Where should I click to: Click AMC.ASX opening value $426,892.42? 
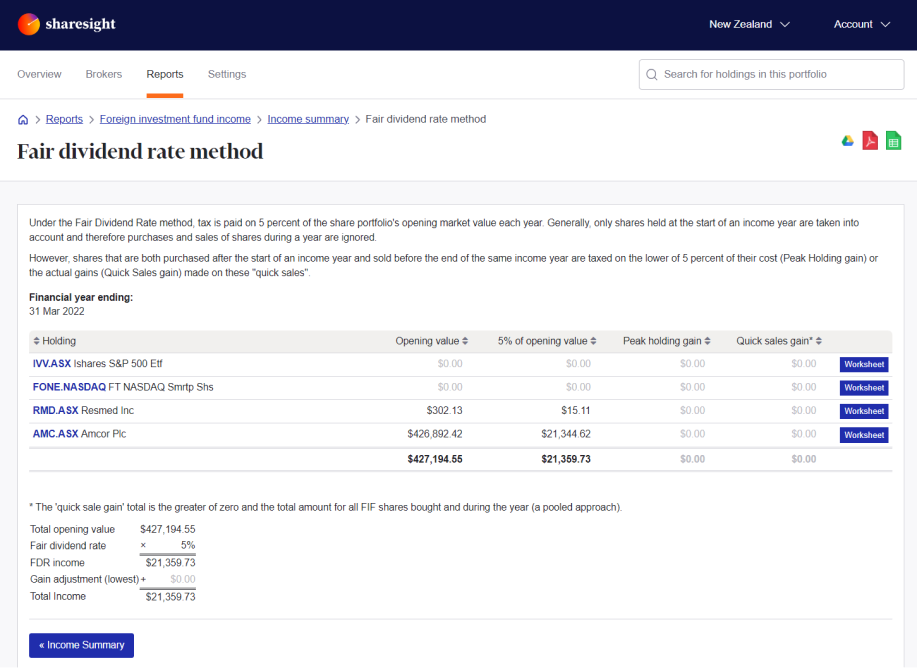pyautogui.click(x=435, y=434)
